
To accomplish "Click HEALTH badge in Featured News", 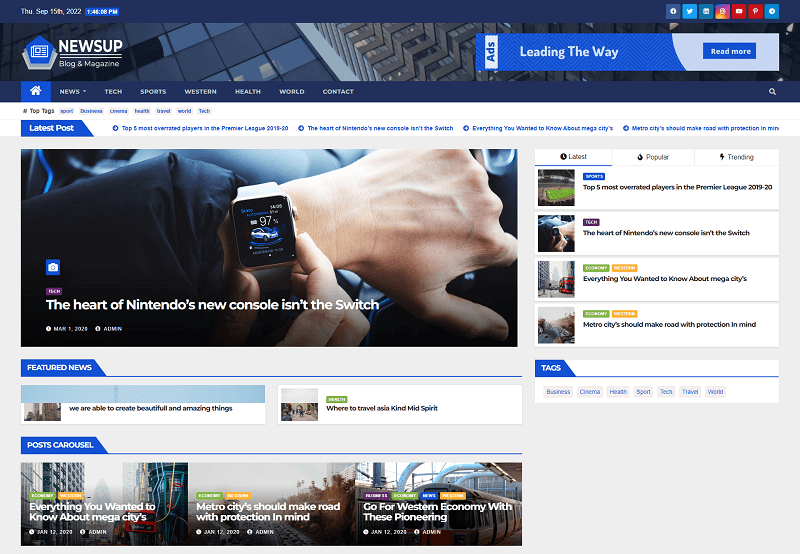I will pyautogui.click(x=337, y=399).
